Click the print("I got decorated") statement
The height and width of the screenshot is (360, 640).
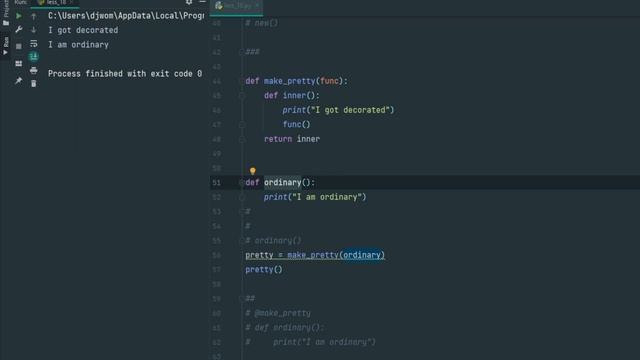pos(338,110)
